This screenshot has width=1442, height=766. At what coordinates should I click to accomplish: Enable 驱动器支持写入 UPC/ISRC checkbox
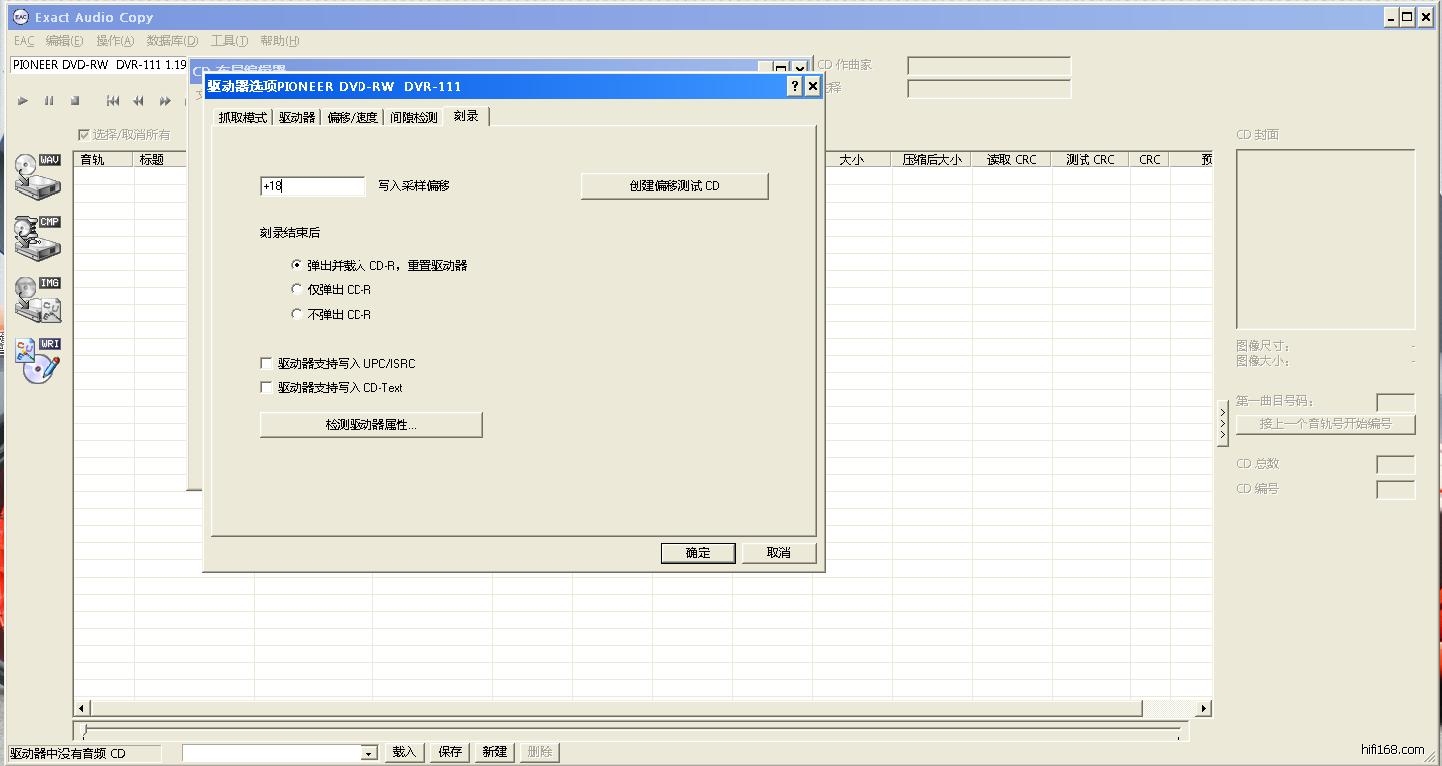(x=267, y=364)
